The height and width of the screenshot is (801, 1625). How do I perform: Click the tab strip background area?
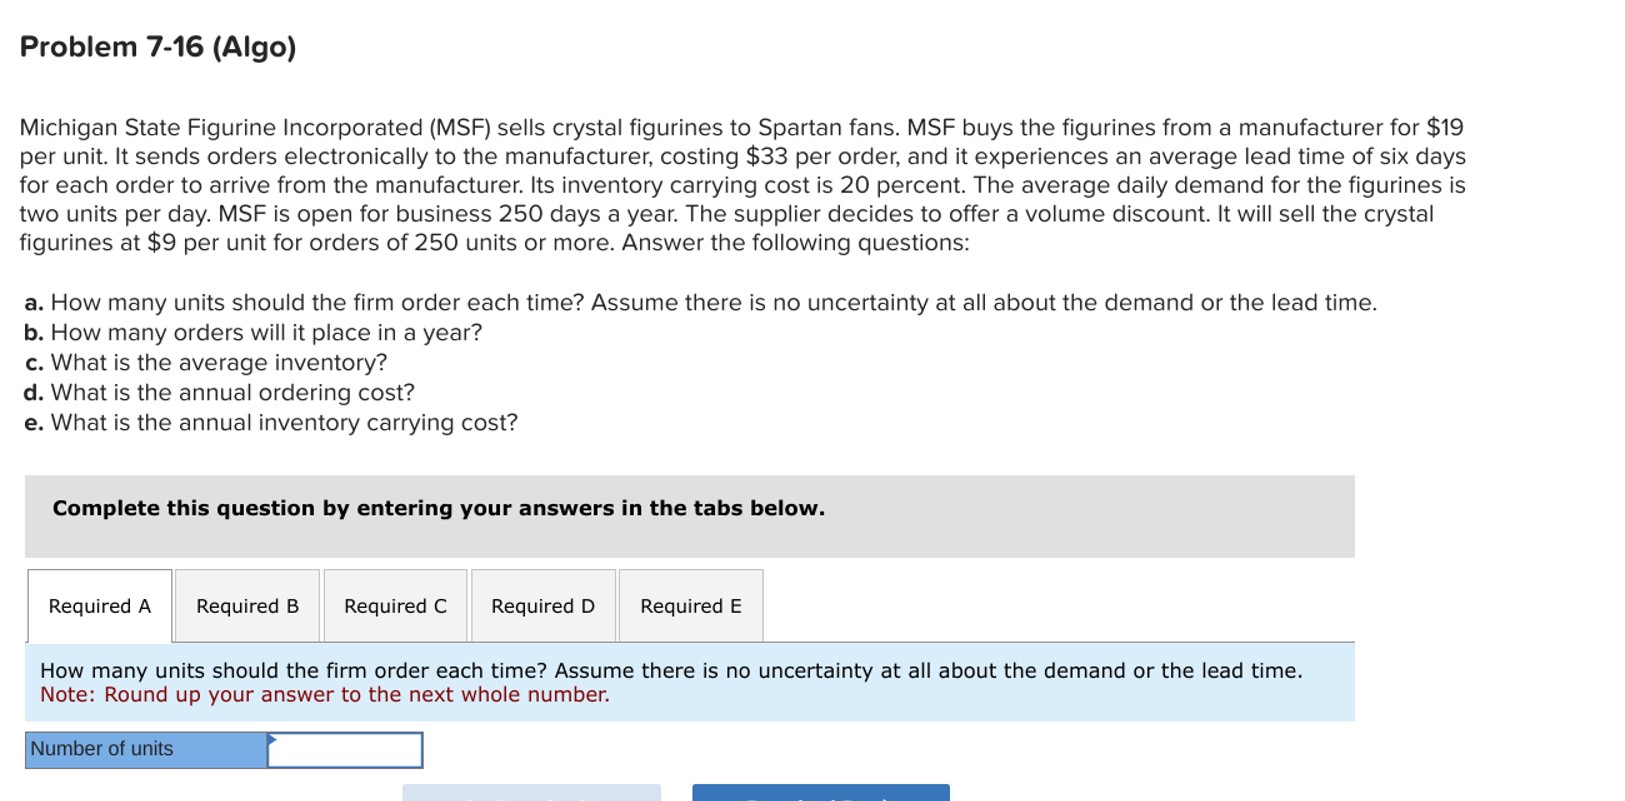tap(1050, 606)
